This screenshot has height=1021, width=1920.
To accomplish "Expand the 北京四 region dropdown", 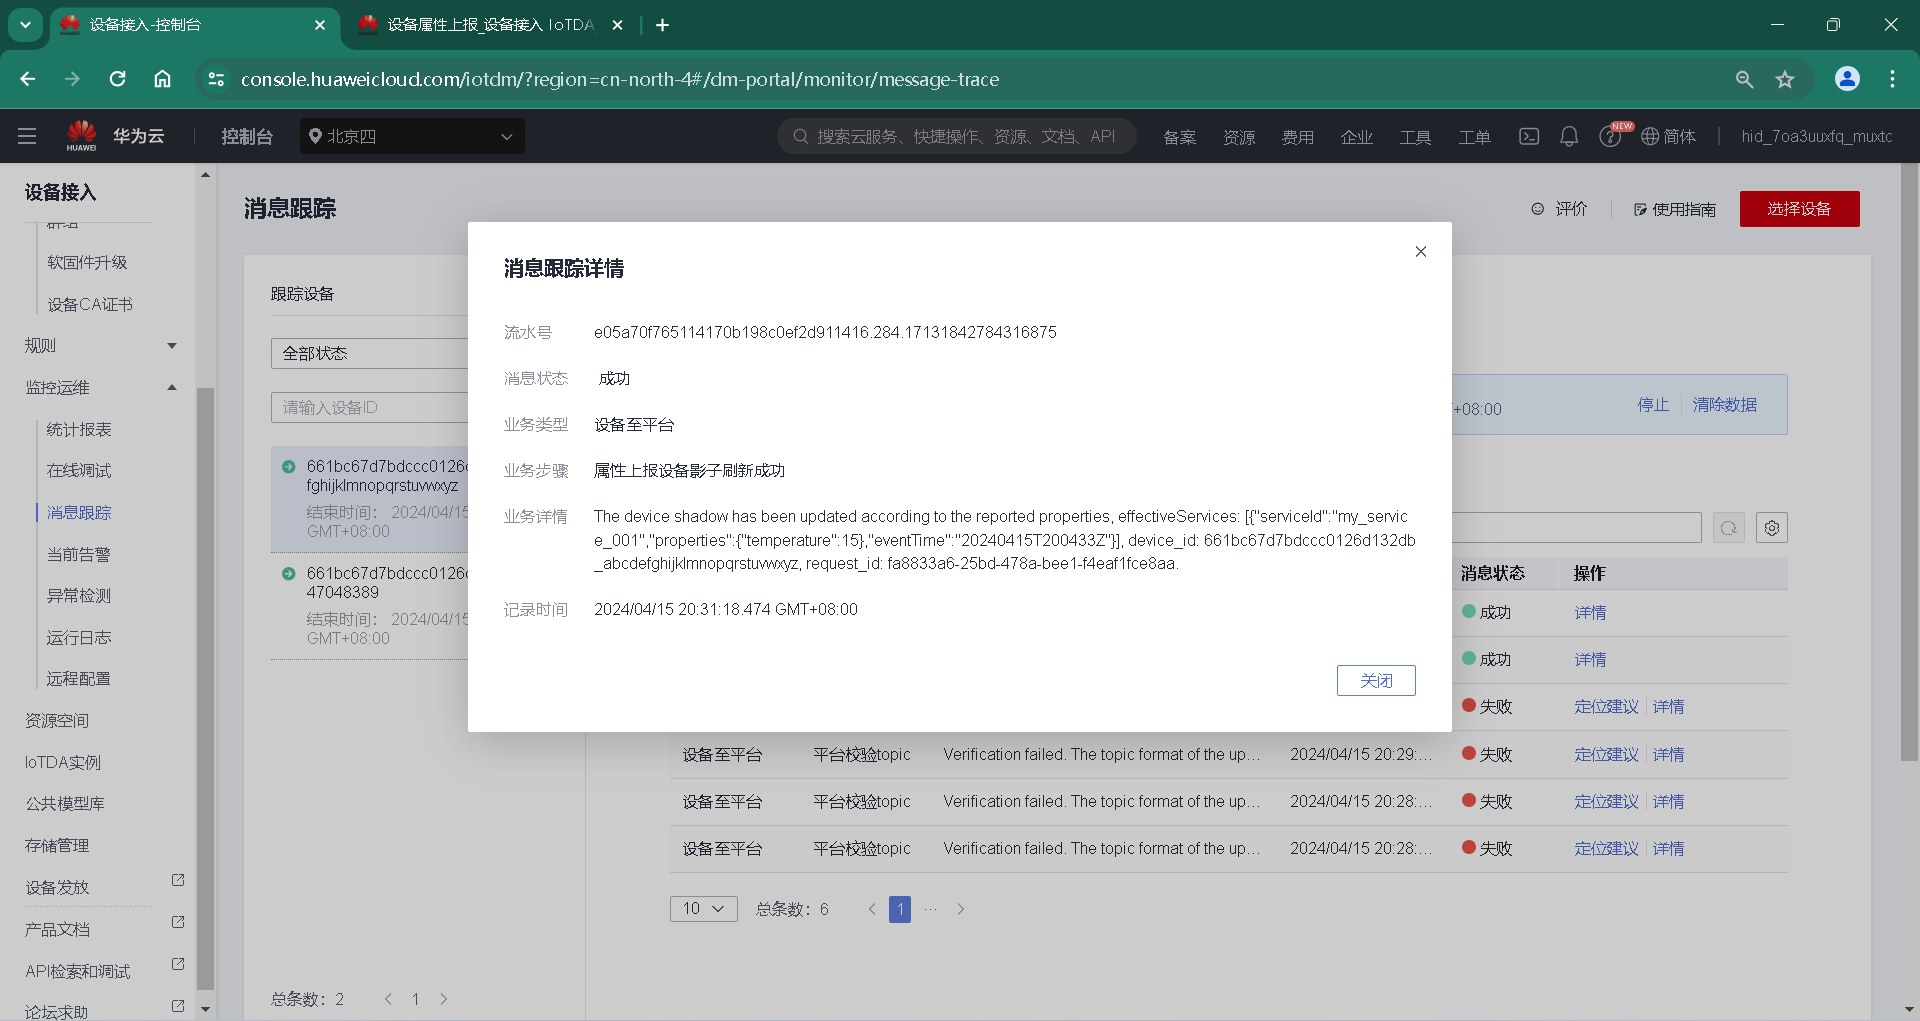I will pyautogui.click(x=412, y=136).
